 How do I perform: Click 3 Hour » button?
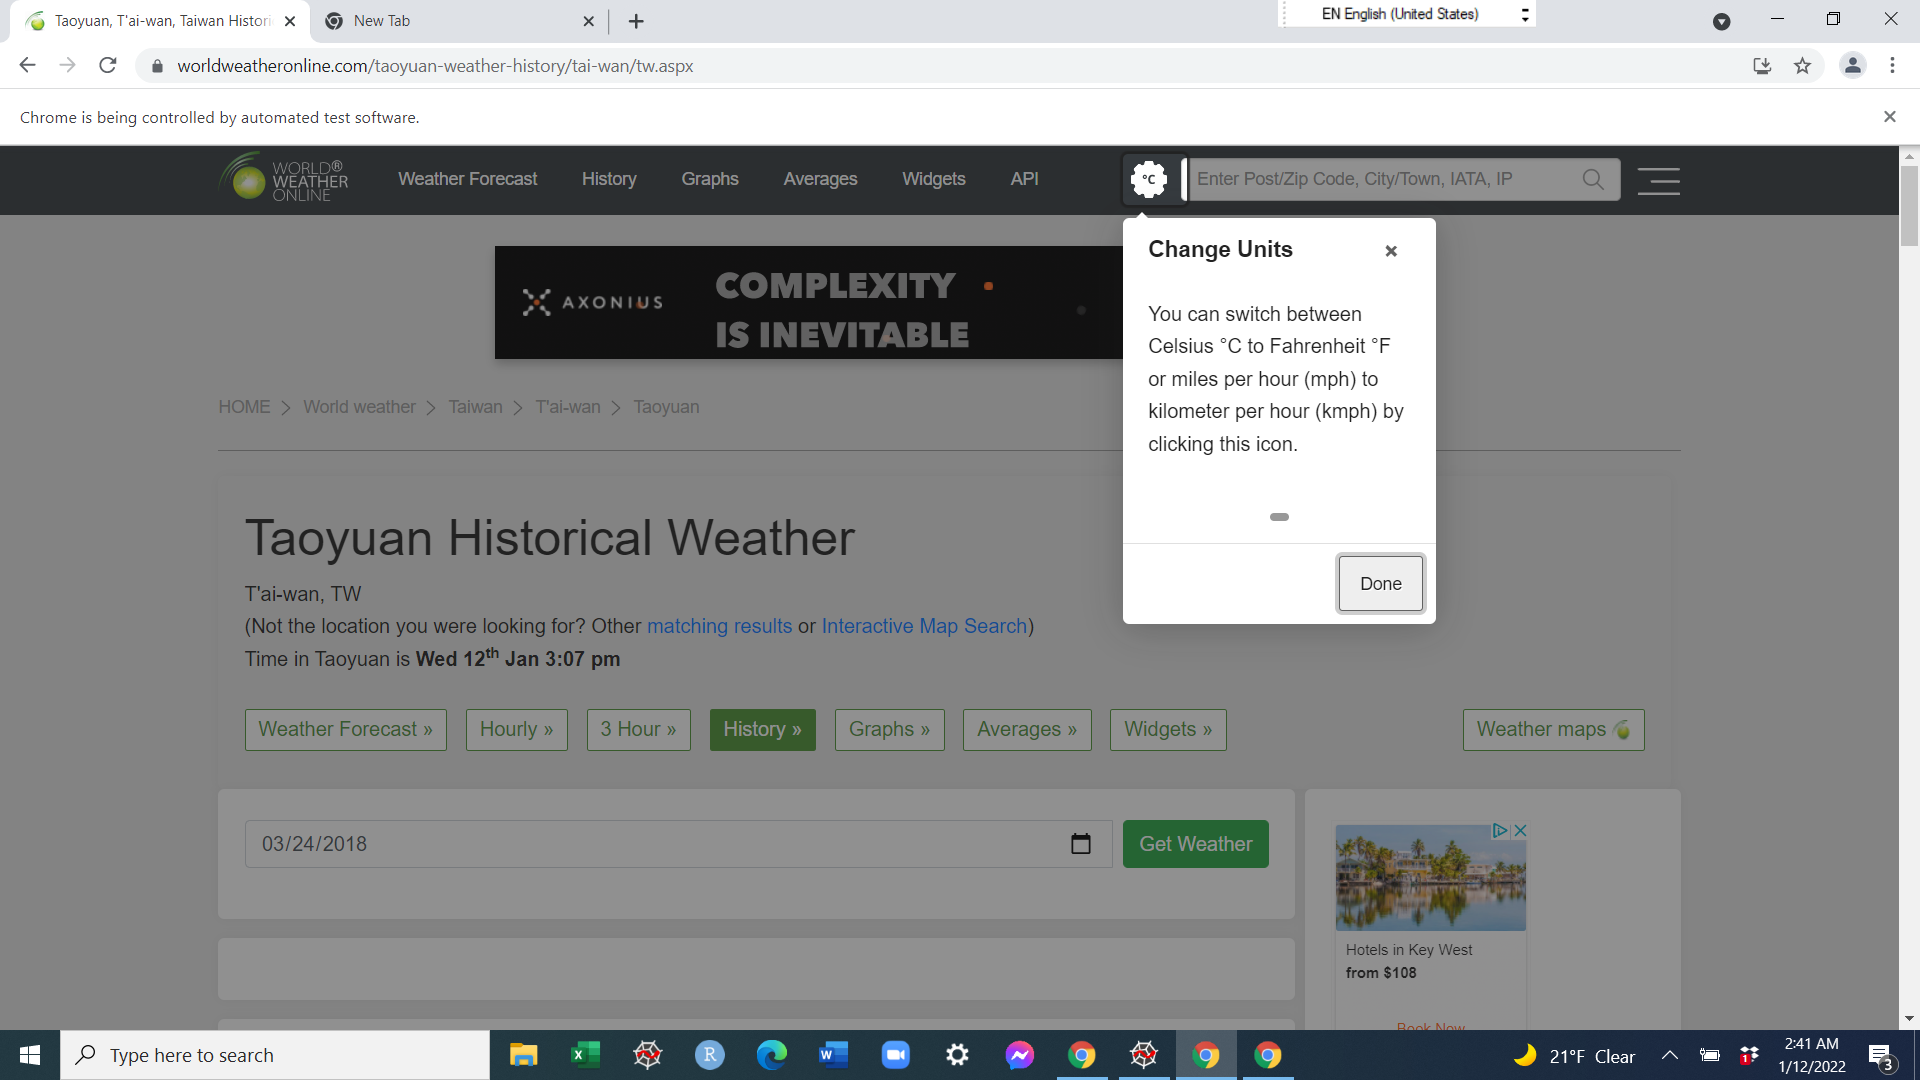638,730
